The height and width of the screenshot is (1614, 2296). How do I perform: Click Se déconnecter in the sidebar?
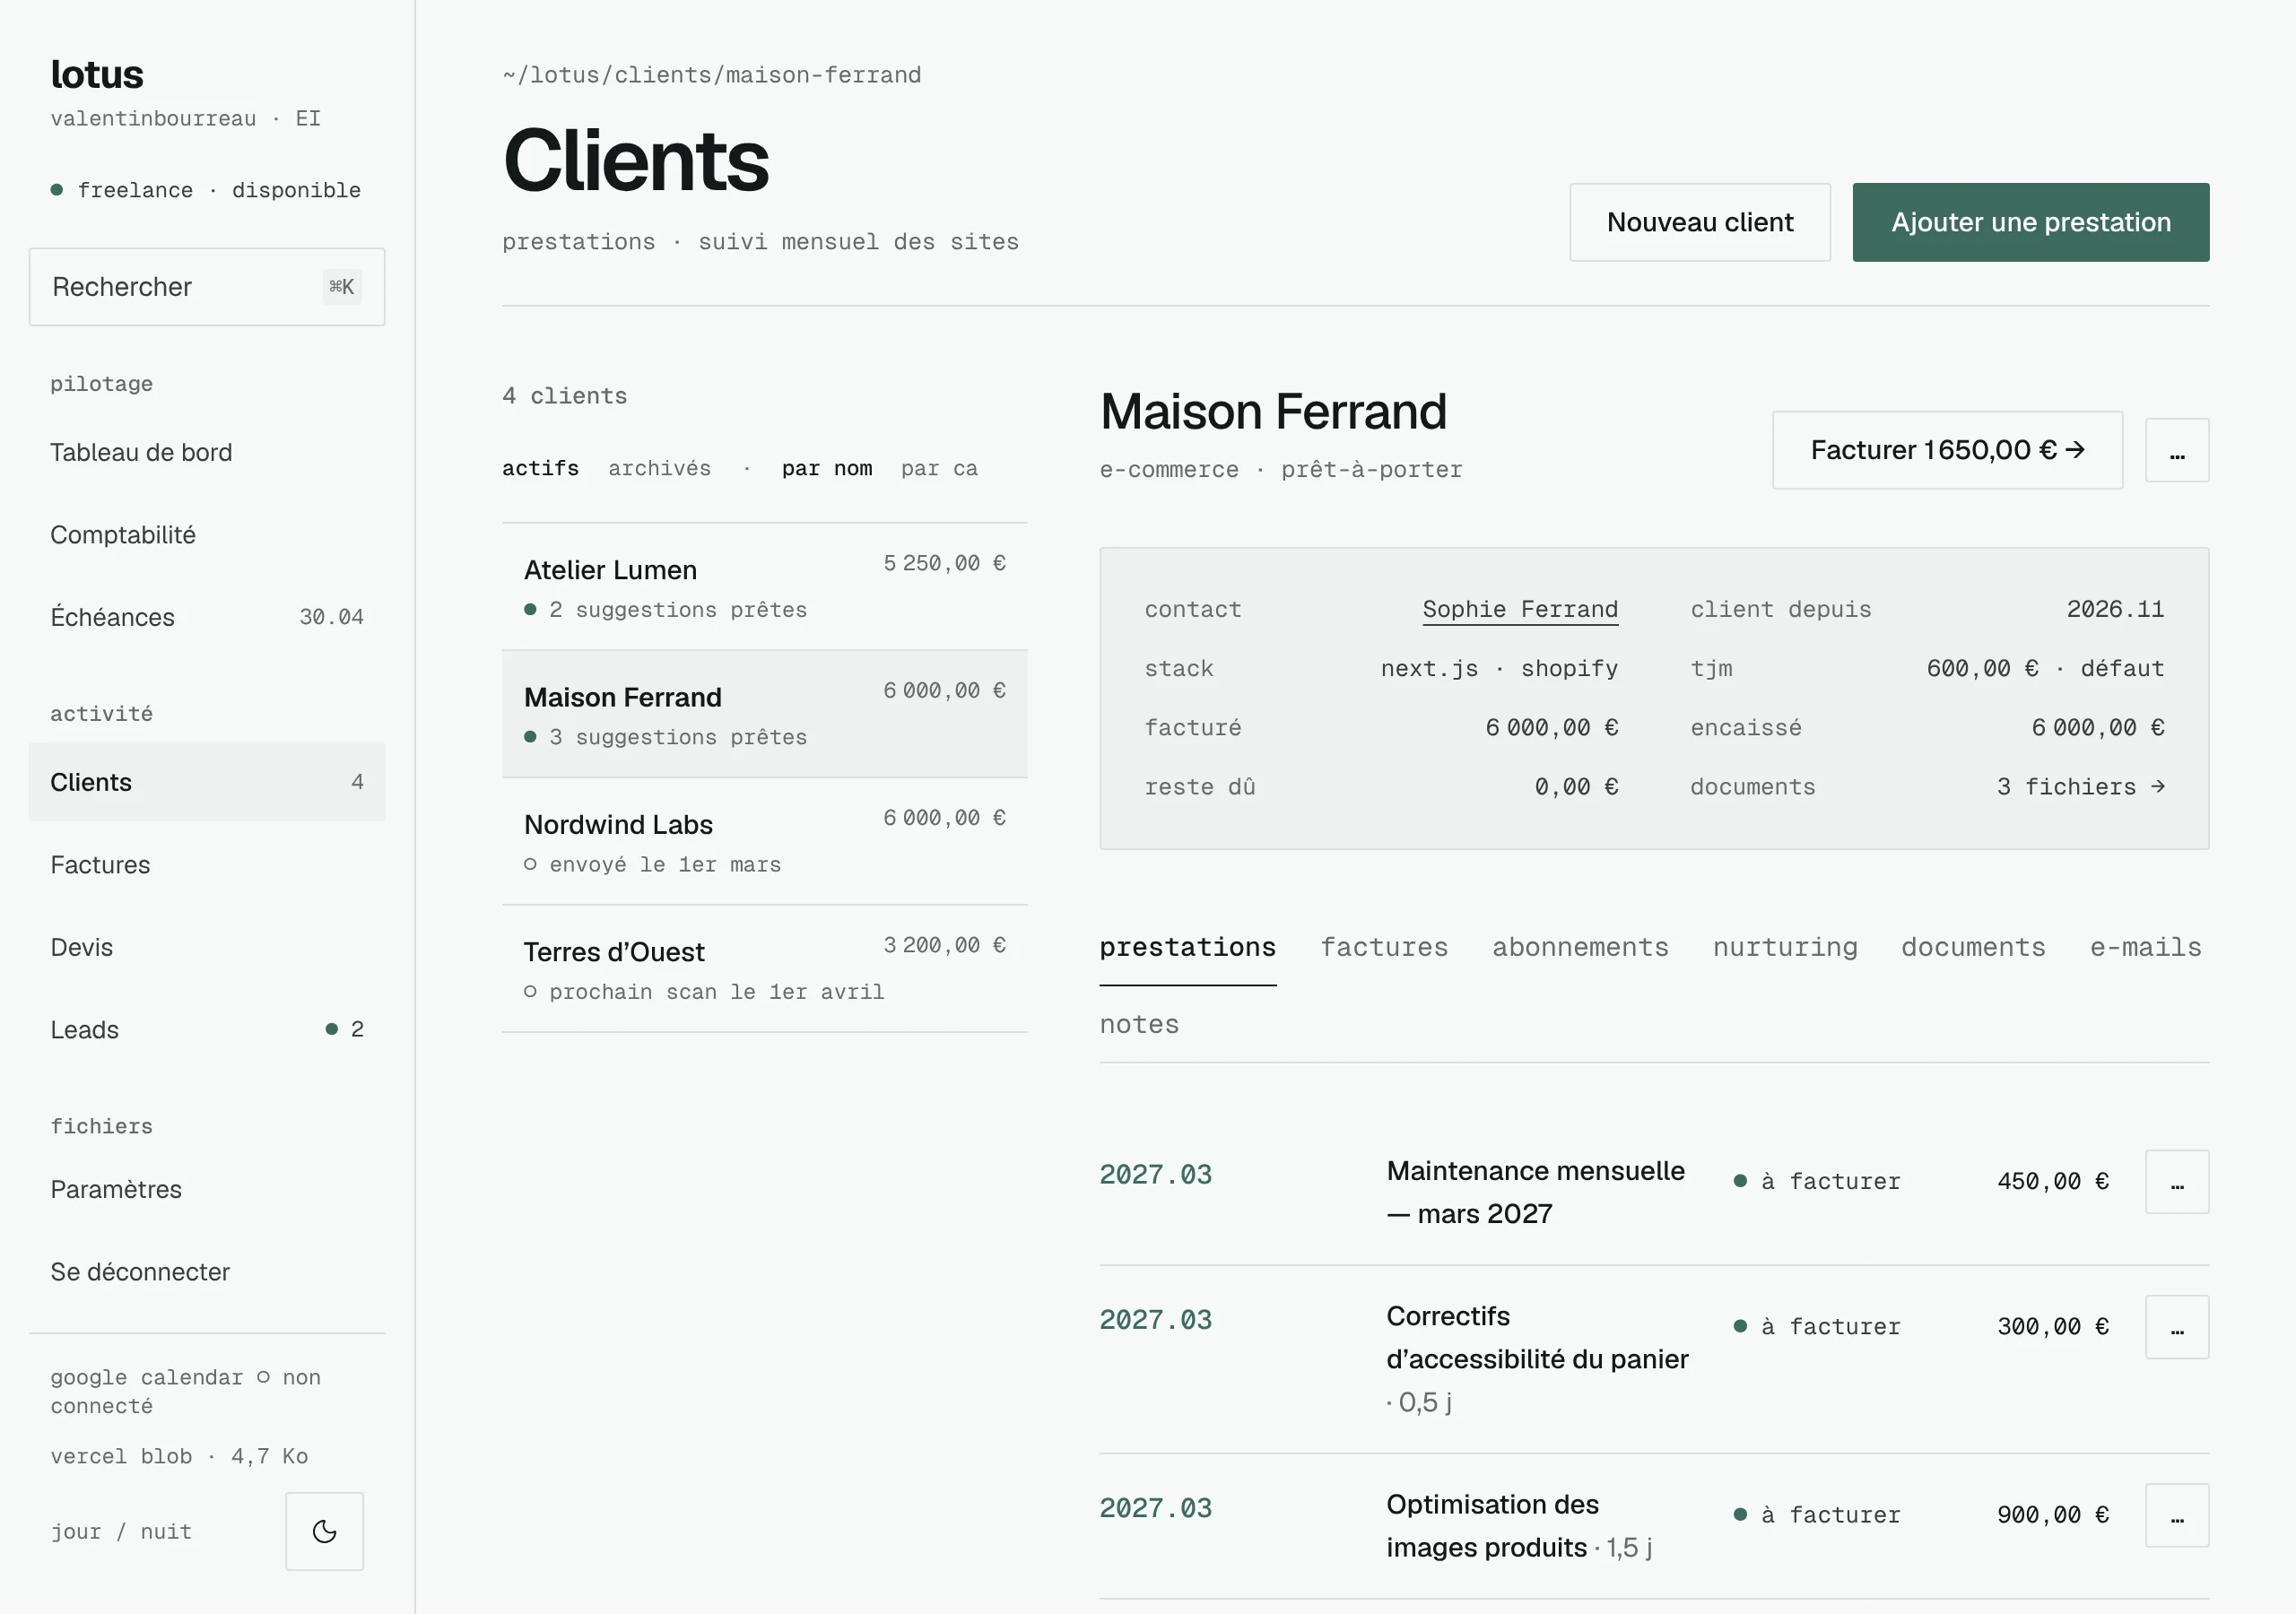[x=207, y=1272]
